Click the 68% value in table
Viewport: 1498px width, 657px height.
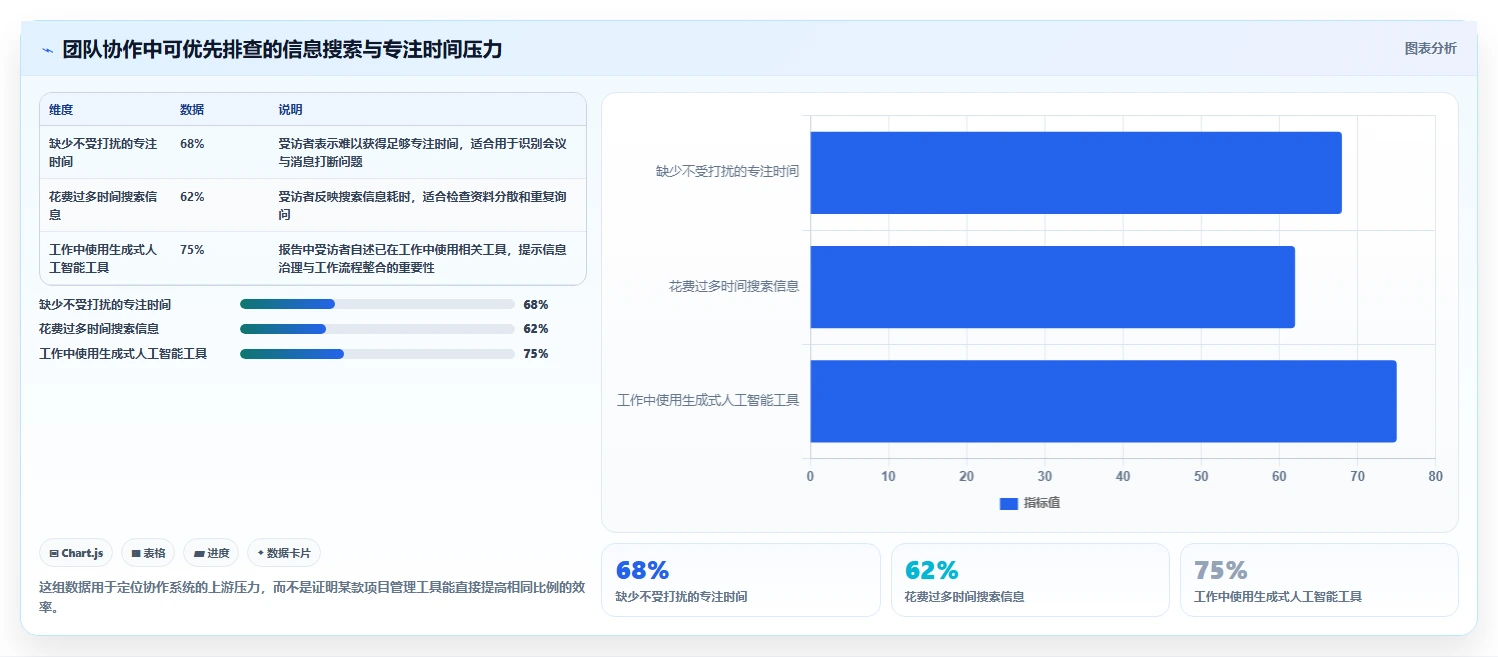pos(192,144)
